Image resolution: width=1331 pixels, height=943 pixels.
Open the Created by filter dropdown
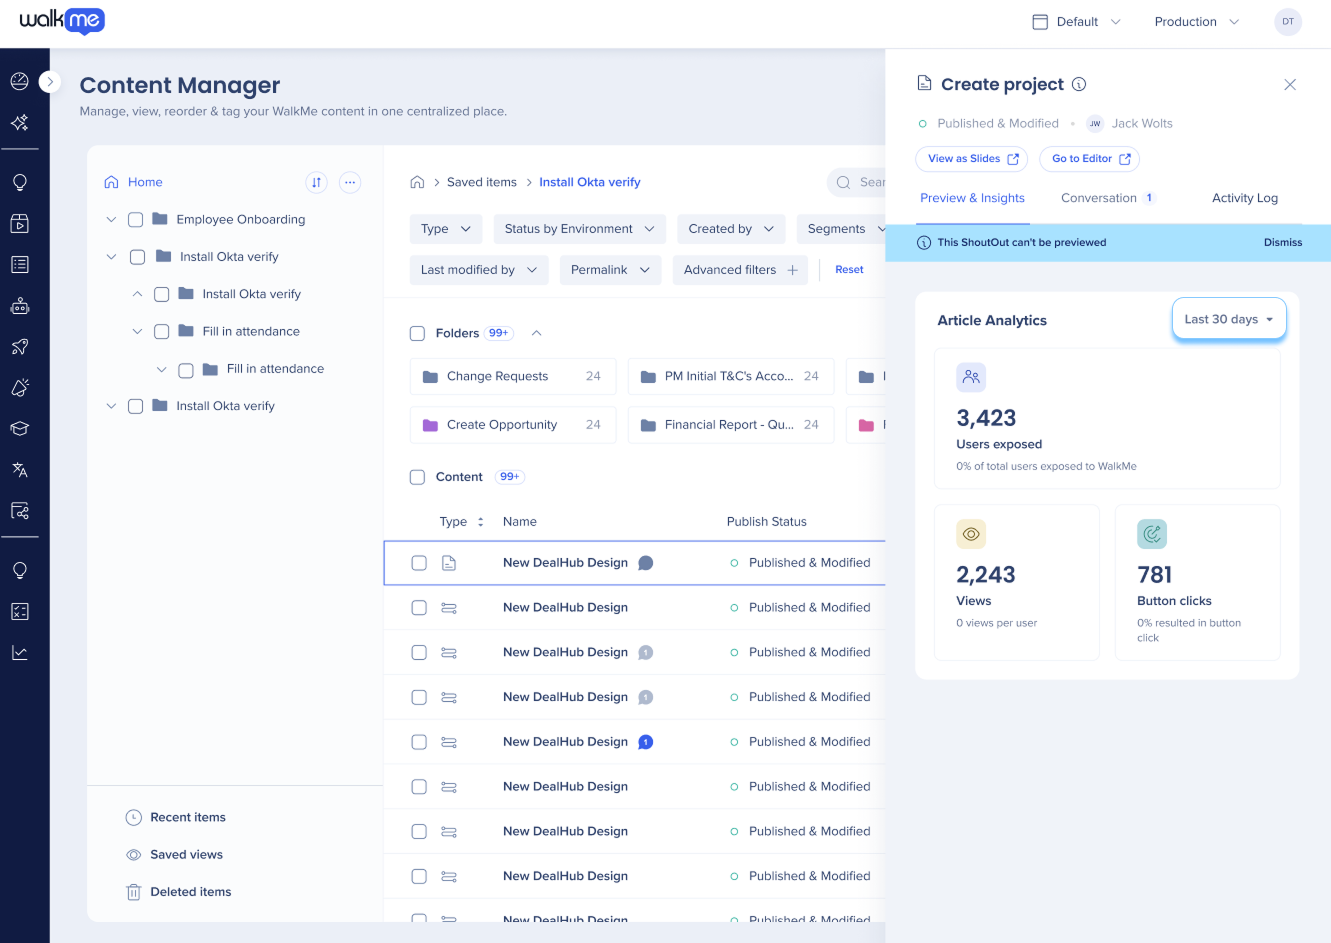pos(731,229)
